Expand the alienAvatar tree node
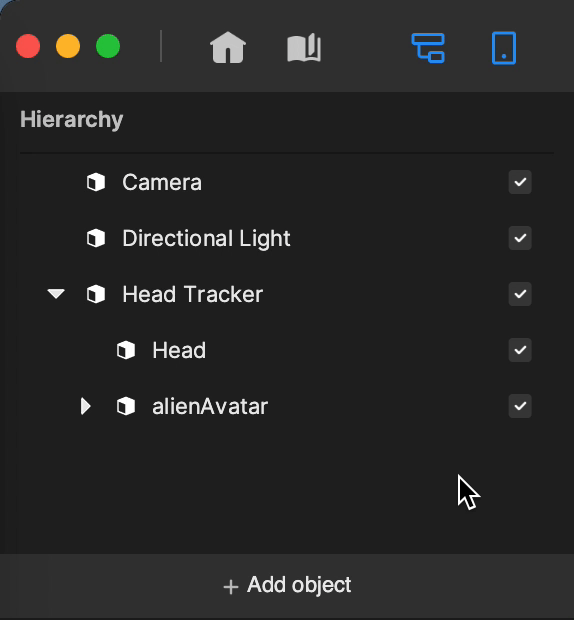Screen dimensions: 574x620 (x=85, y=406)
